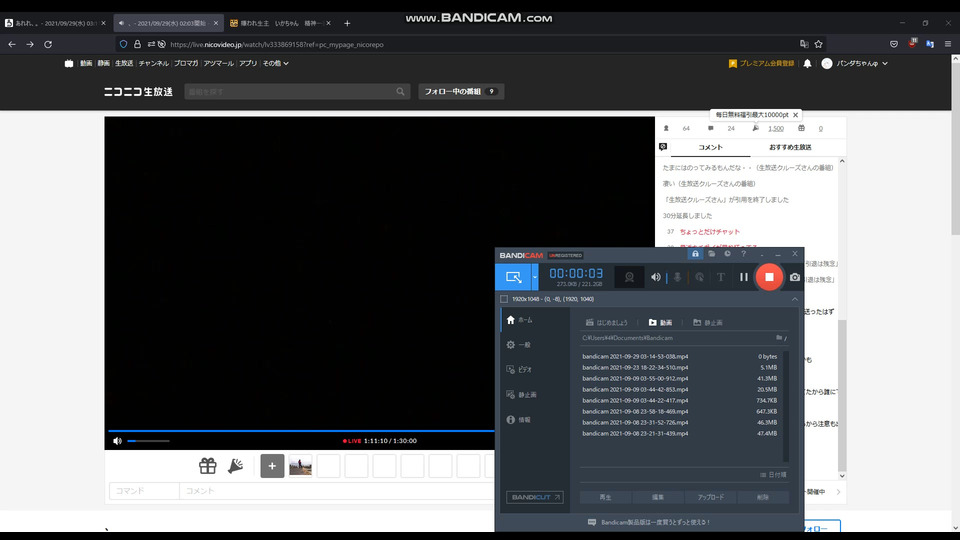Open 生放送 in Niconico top menu

[124, 63]
